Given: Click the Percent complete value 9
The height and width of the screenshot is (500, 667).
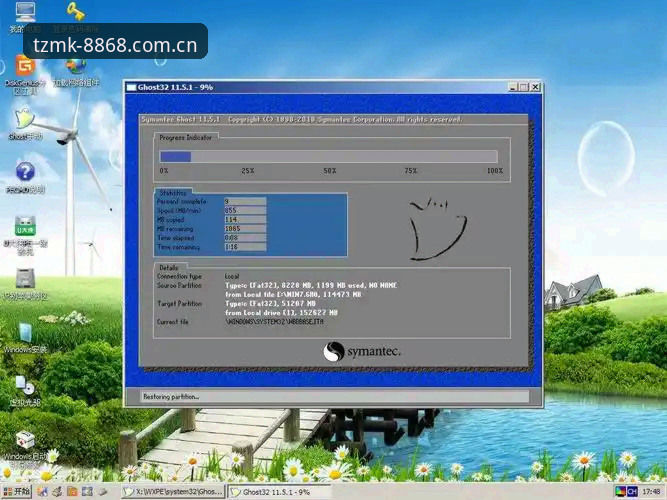Looking at the screenshot, I should point(245,201).
